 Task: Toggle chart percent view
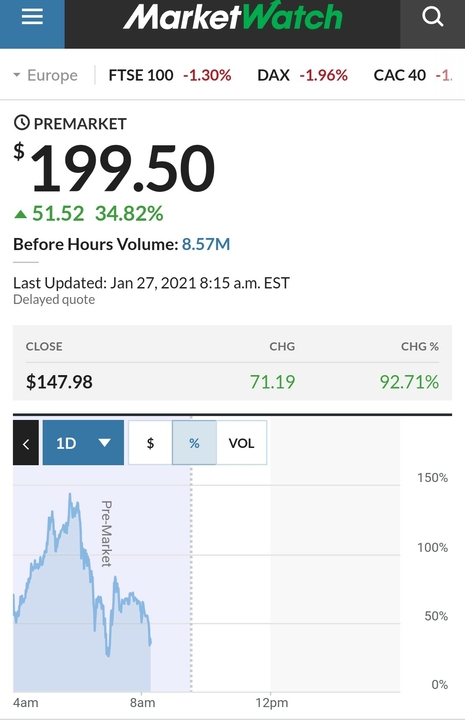[194, 443]
